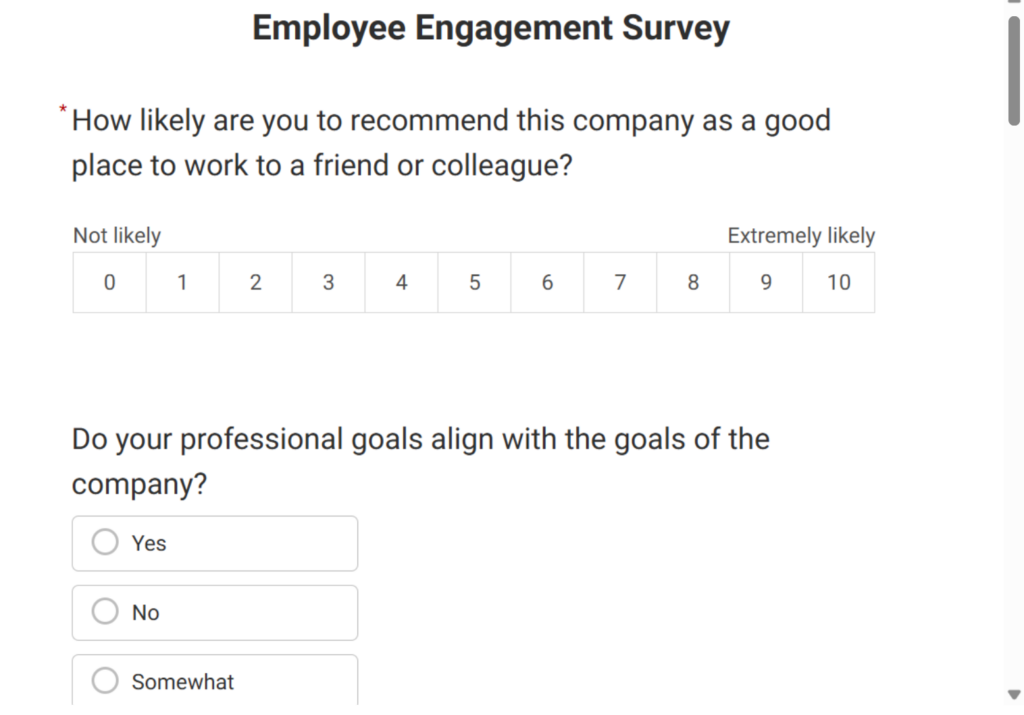Select rating 1 on the recommendation scale
1024x715 pixels.
pyautogui.click(x=182, y=282)
